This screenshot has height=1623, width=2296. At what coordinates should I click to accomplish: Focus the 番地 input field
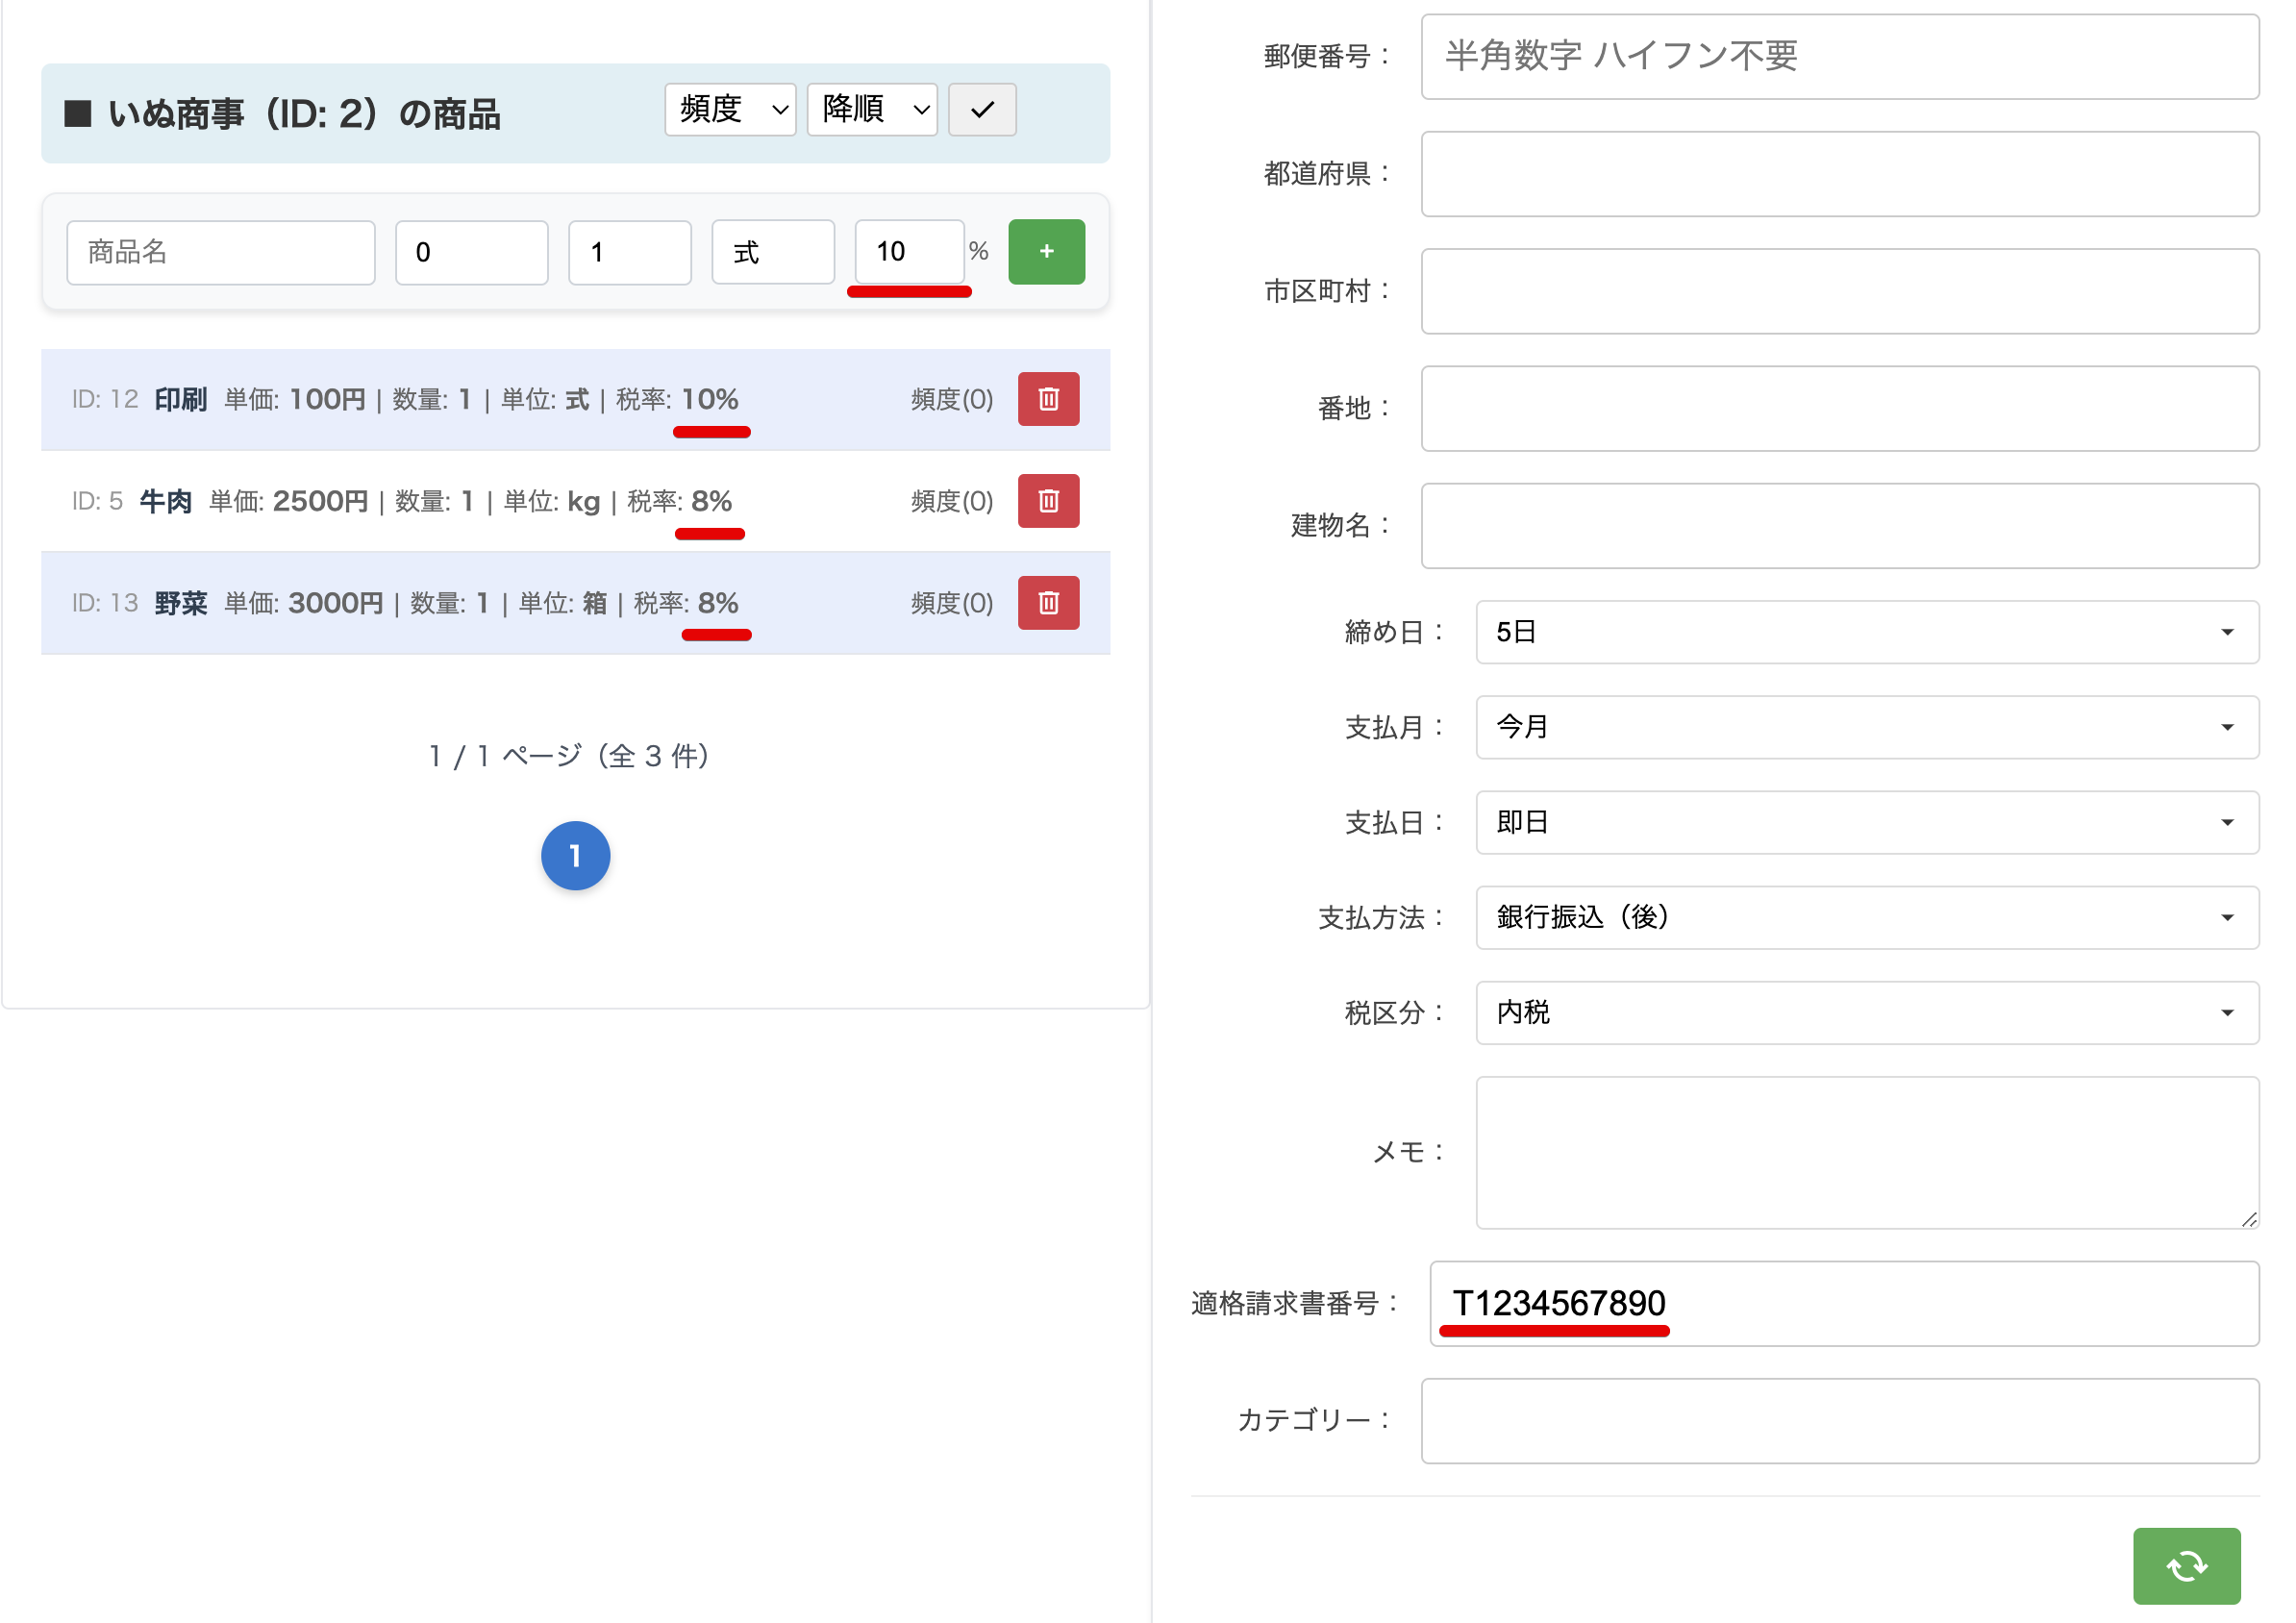(1839, 408)
